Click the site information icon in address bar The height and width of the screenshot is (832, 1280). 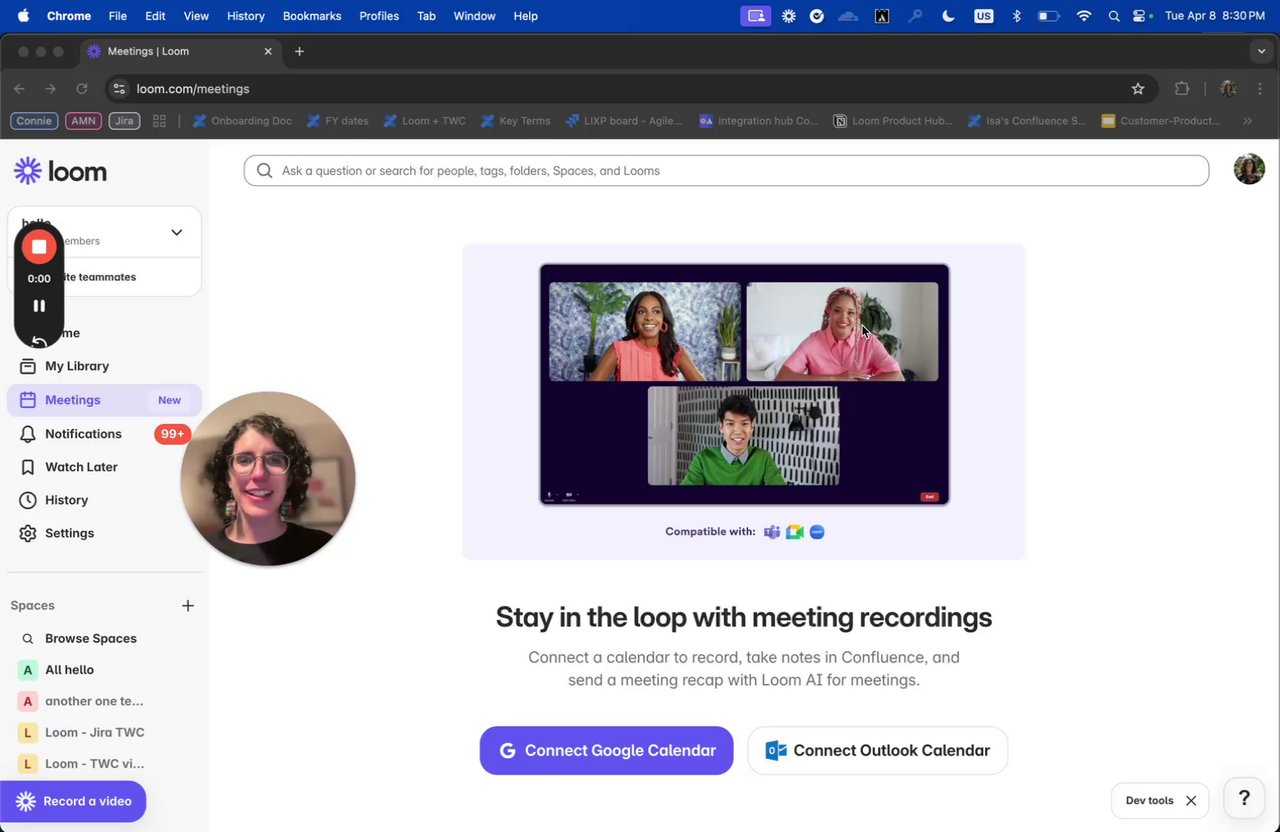point(119,89)
